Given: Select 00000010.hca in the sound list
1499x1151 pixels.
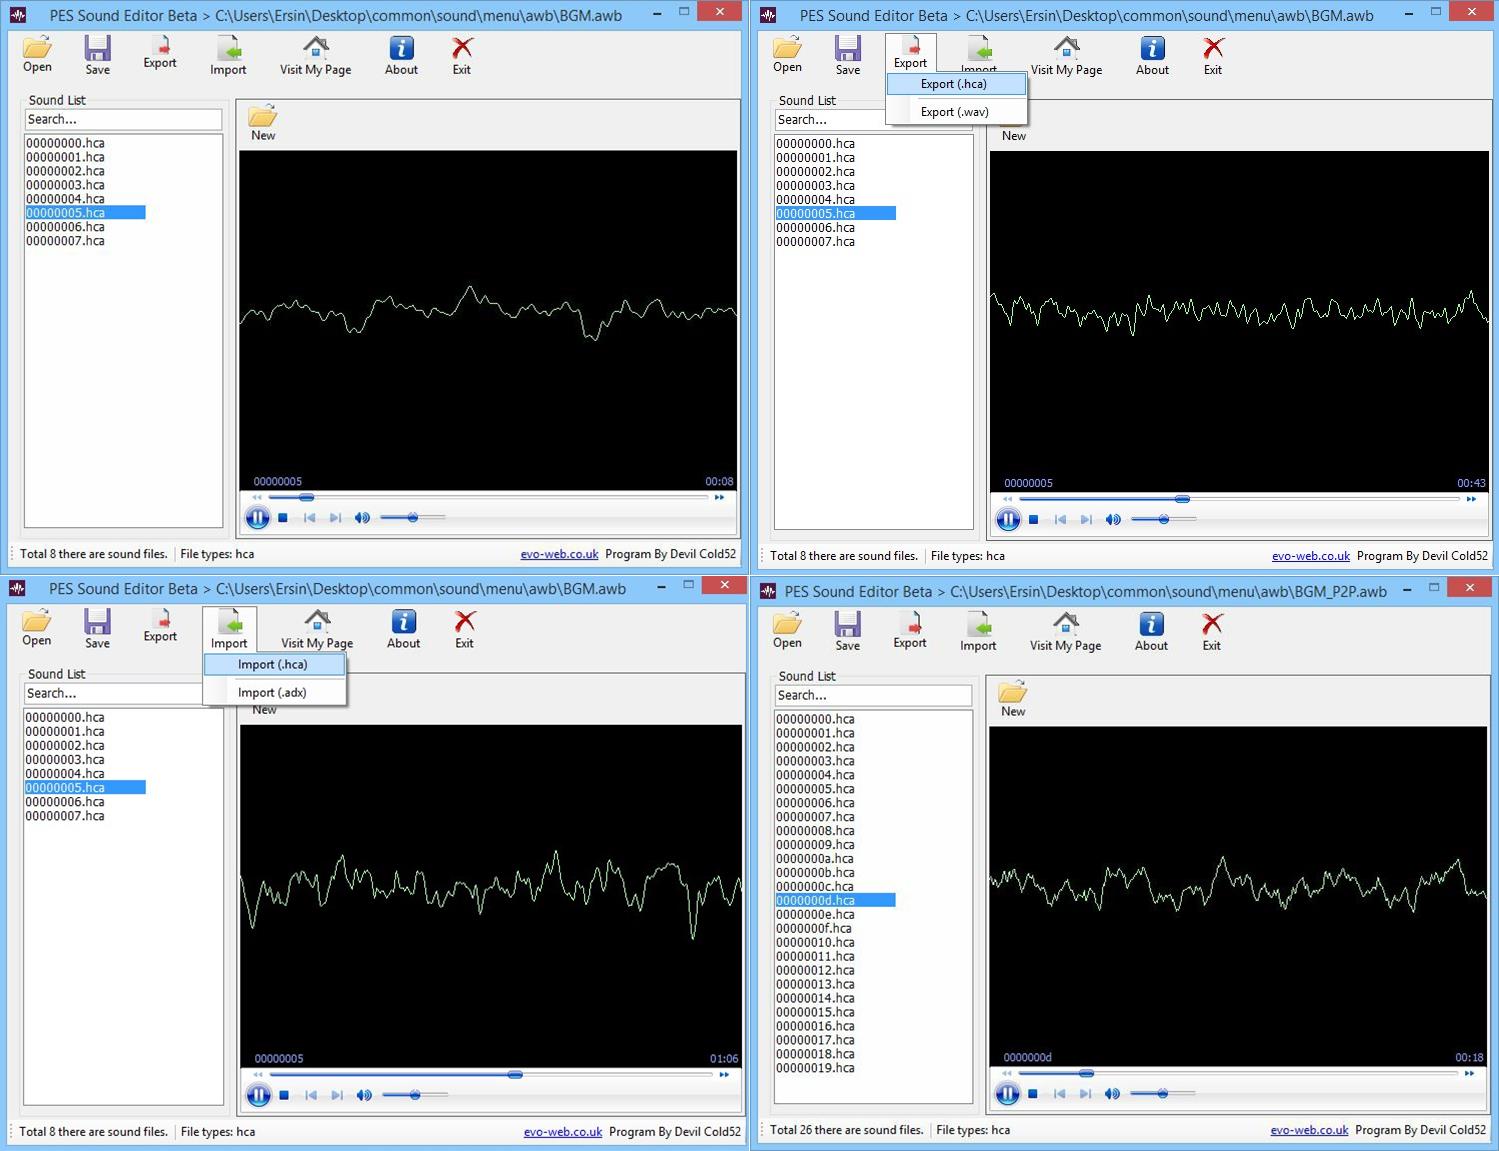Looking at the screenshot, I should (815, 942).
